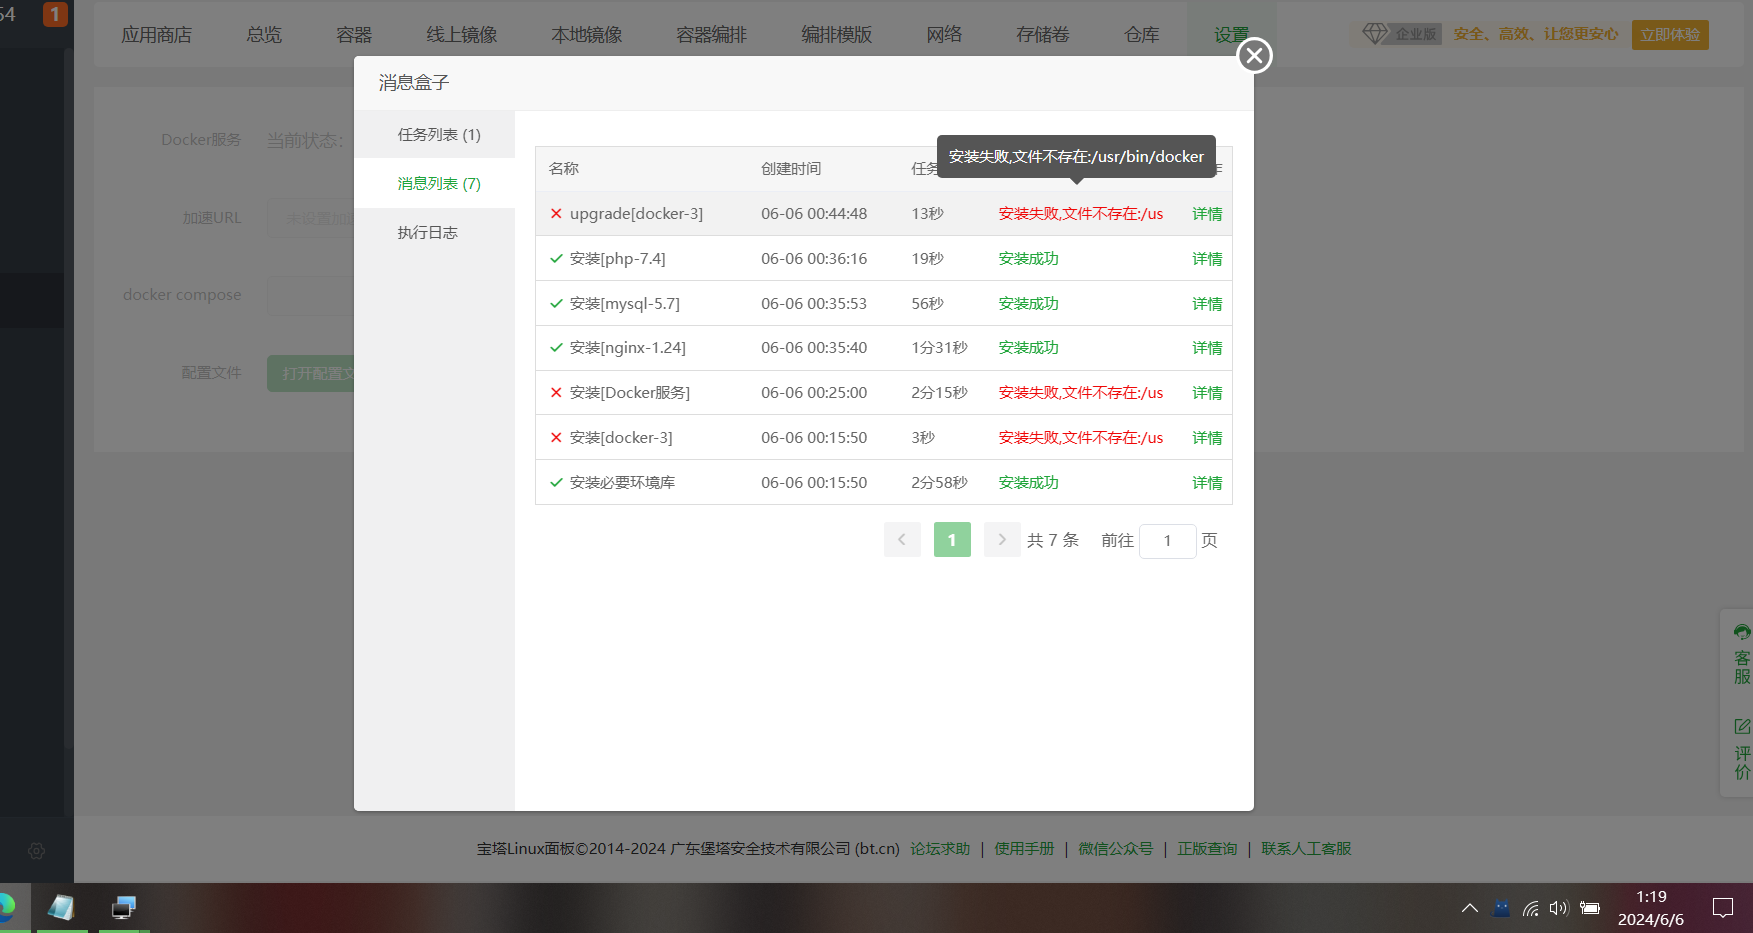
Task: Click red X icon of 安装[docker-3]
Action: coord(556,437)
